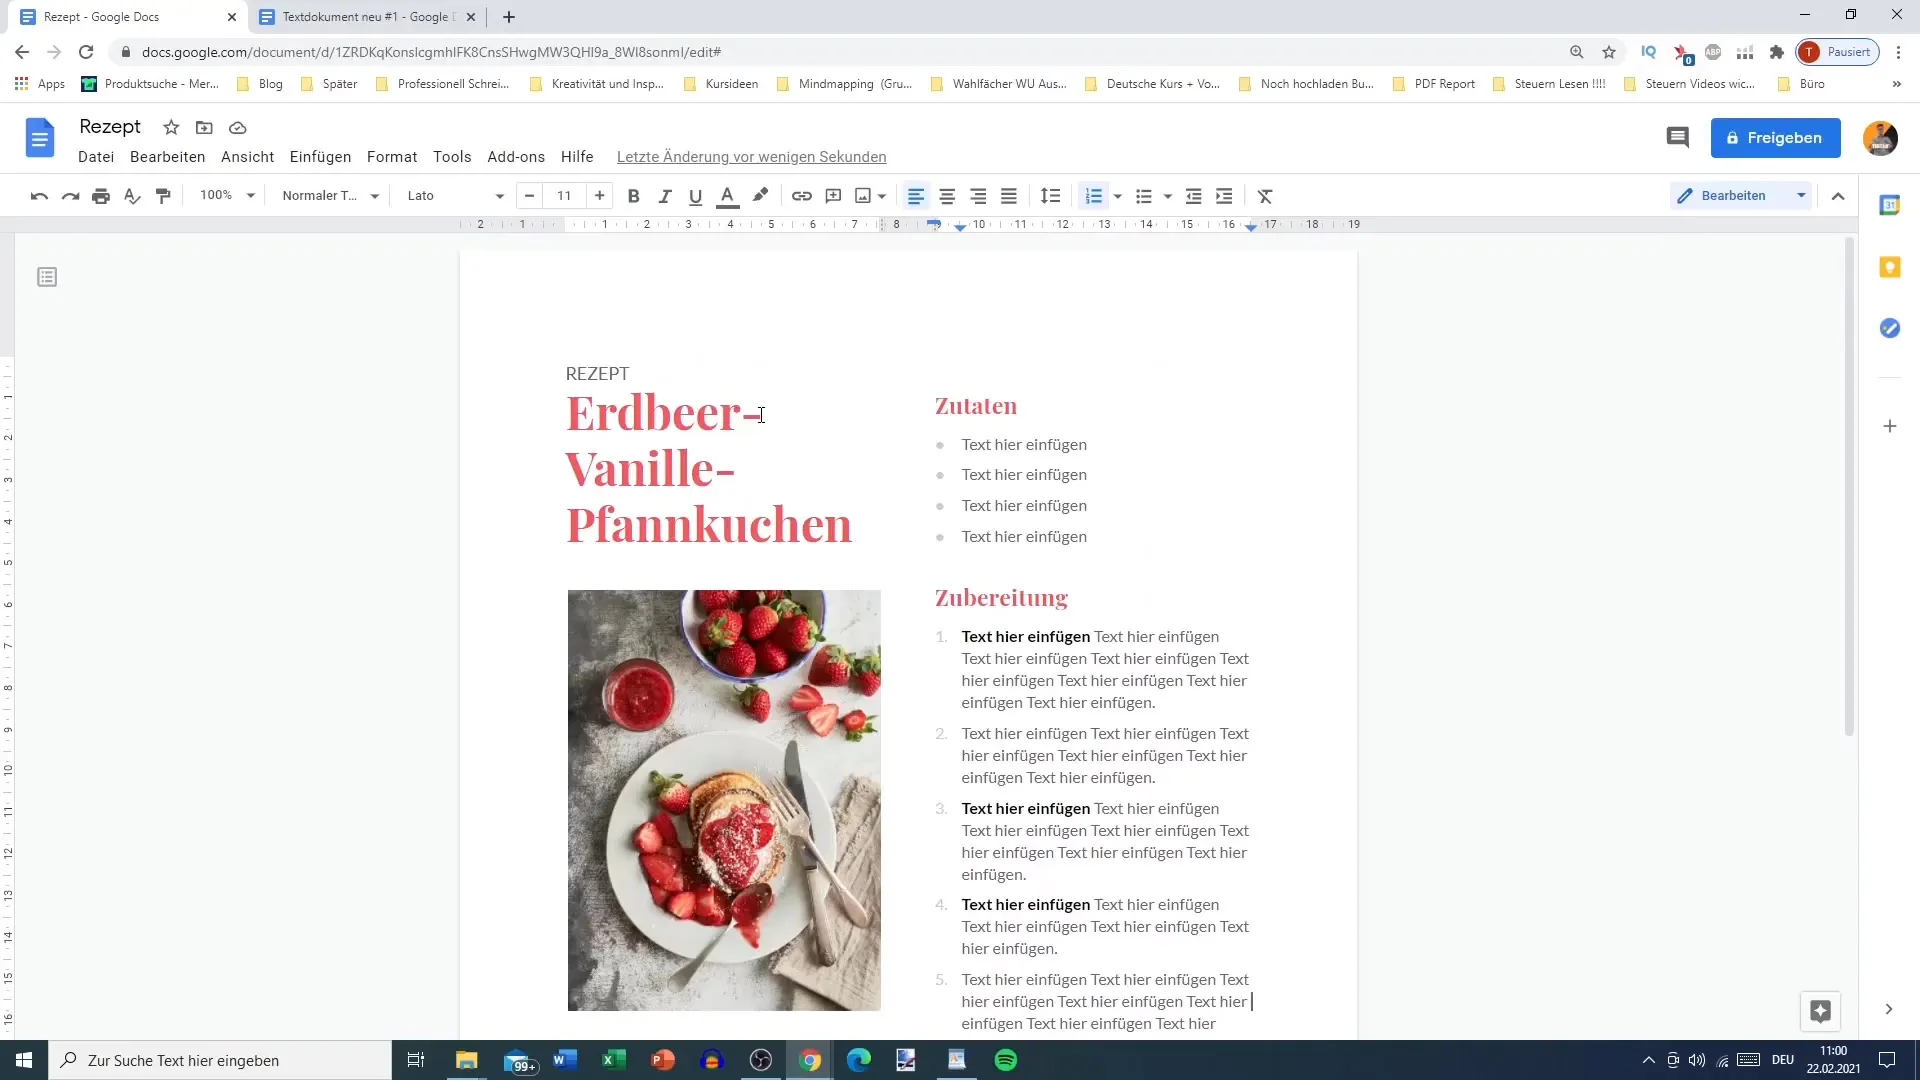Open Google Calendar side panel
The image size is (1920, 1080).
coord(1889,205)
